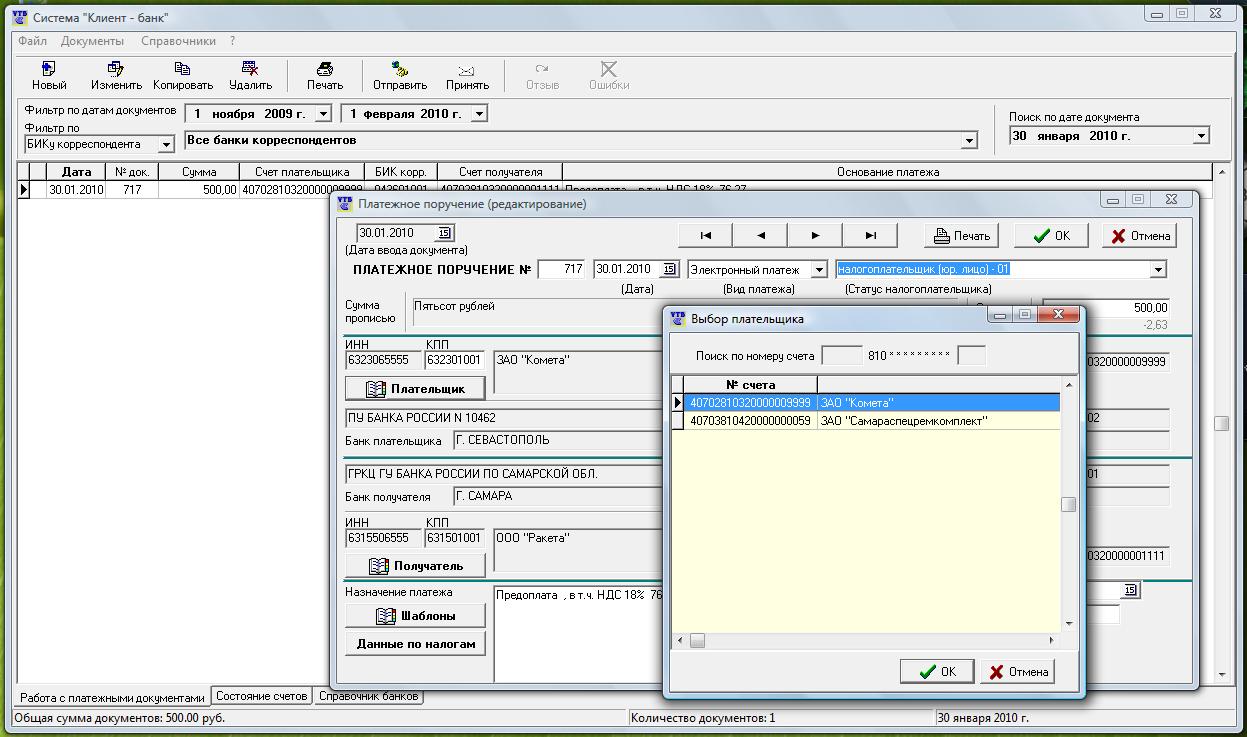Switch to Состояние счетов tab
This screenshot has width=1247, height=737.
pyautogui.click(x=262, y=696)
